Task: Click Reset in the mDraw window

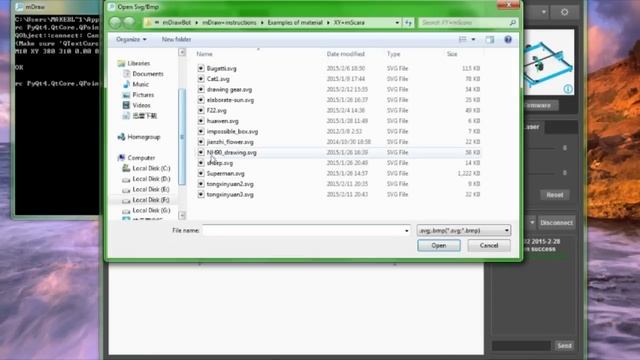Action: tap(555, 195)
